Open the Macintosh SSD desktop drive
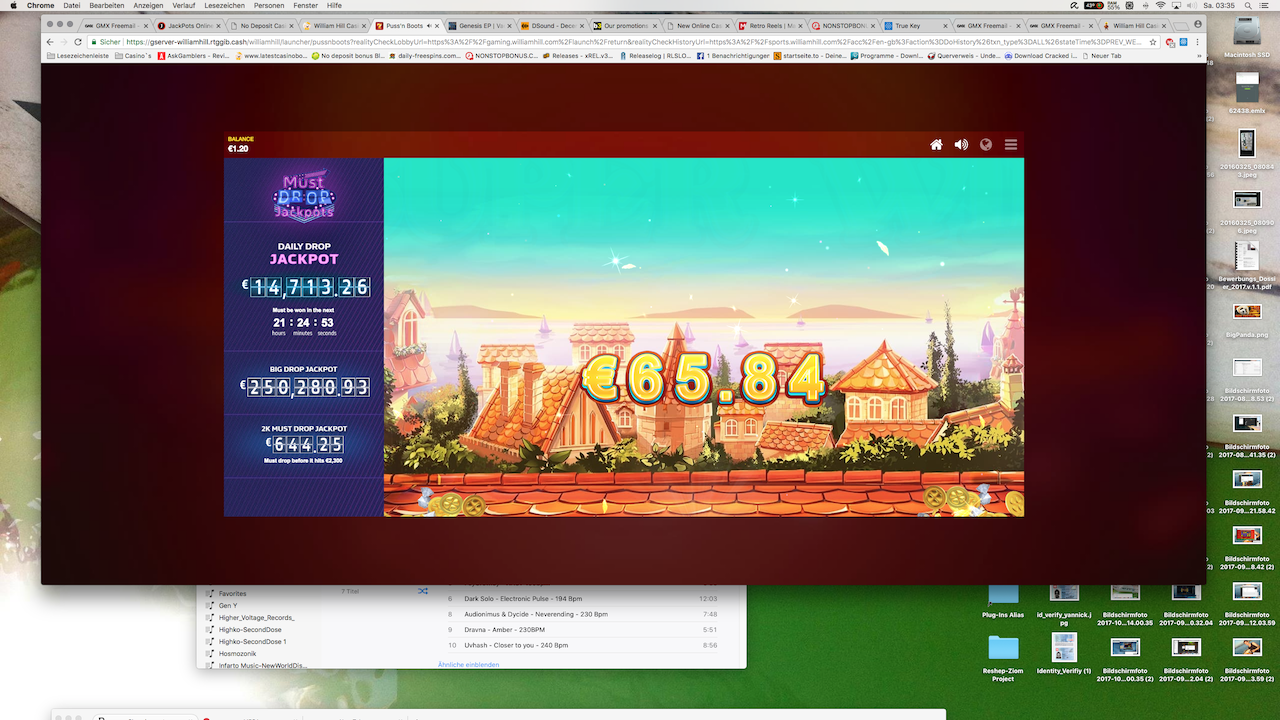 [1247, 33]
